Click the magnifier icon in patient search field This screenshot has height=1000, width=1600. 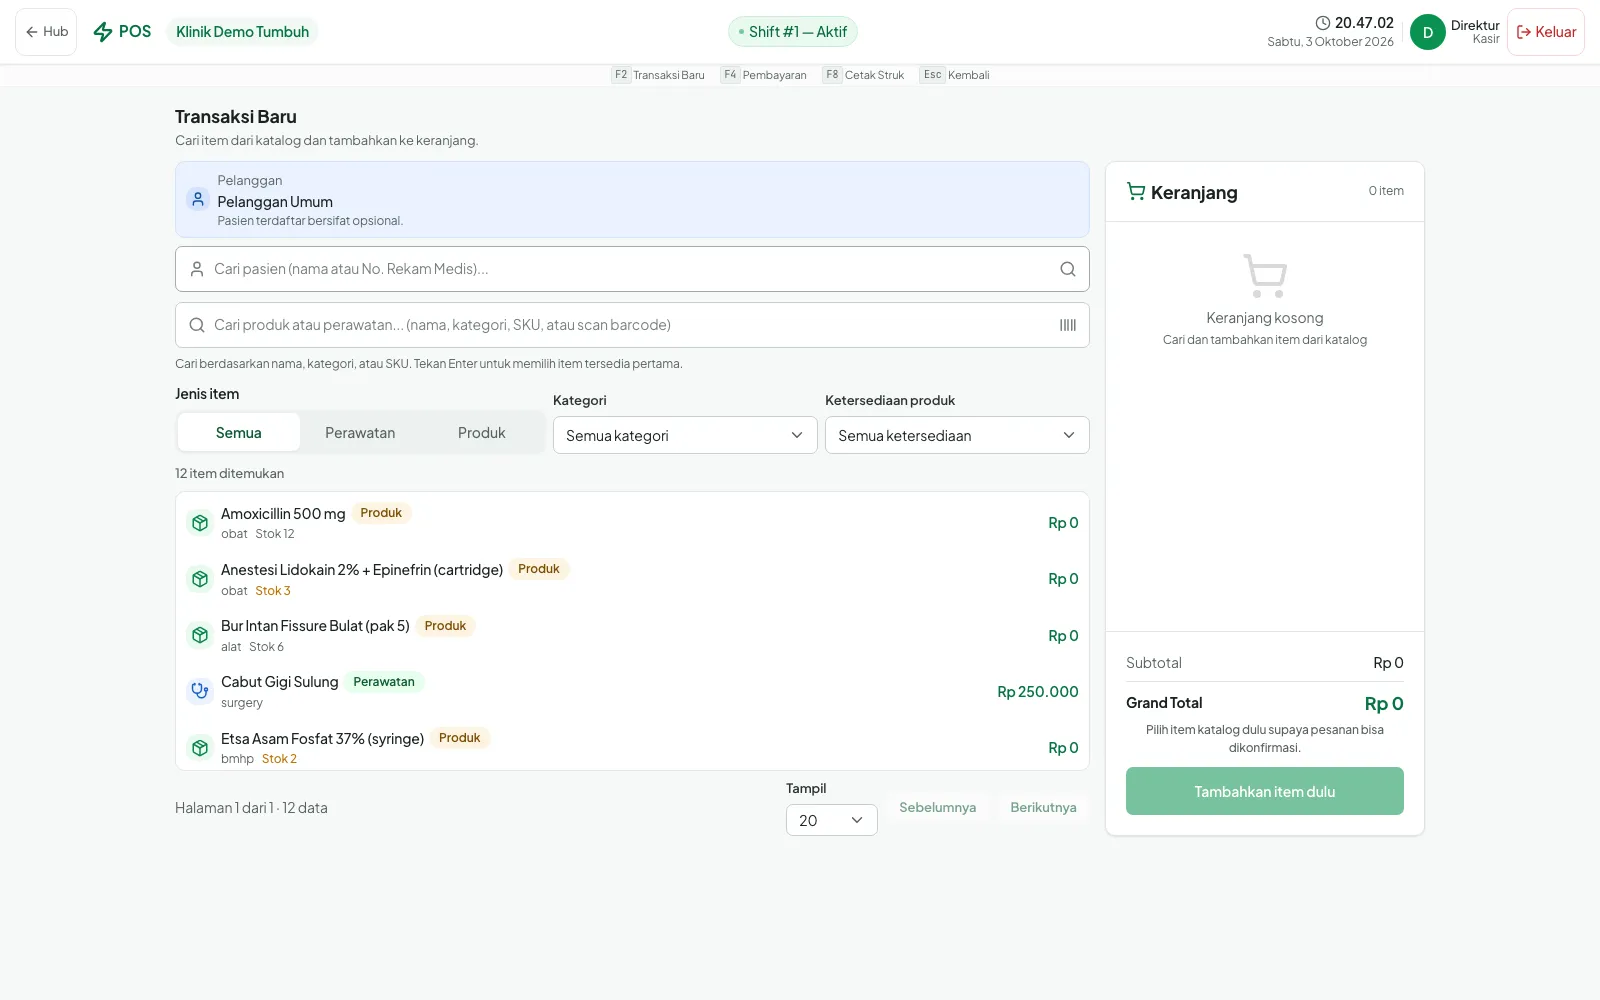point(1068,269)
